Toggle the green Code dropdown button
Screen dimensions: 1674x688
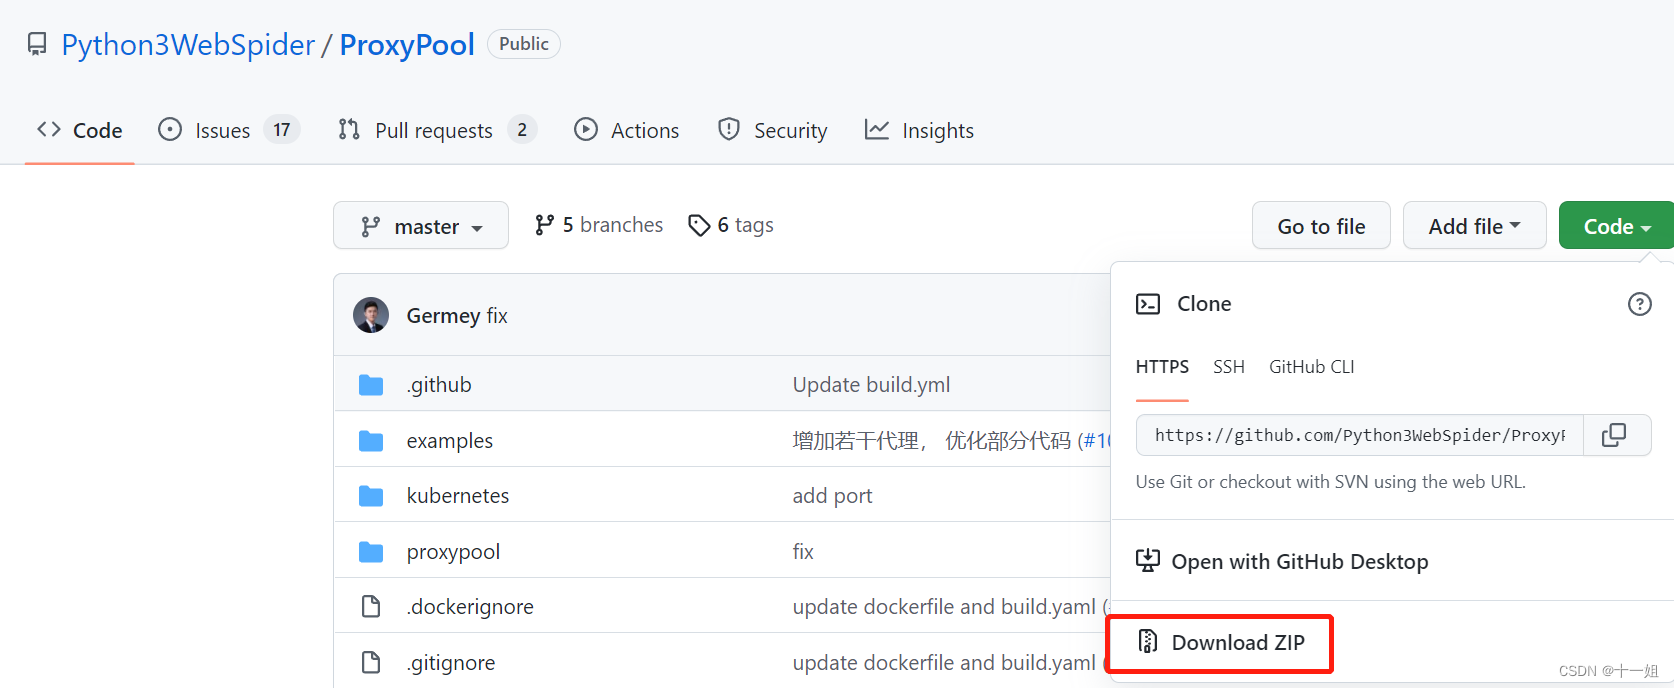coord(1616,226)
